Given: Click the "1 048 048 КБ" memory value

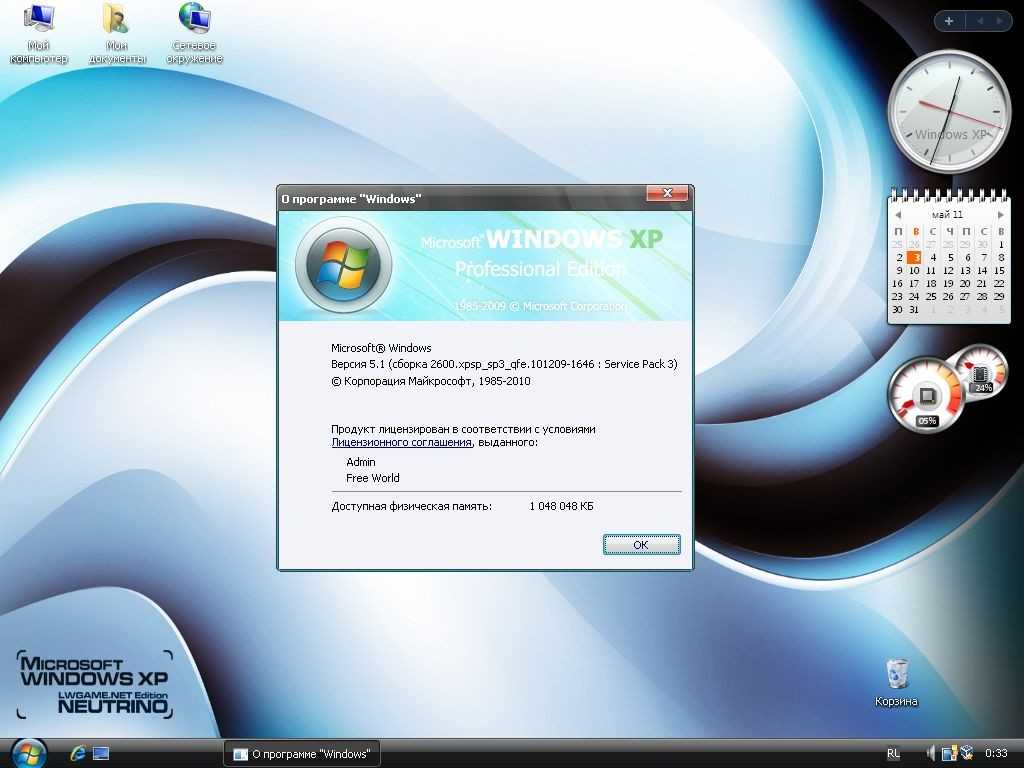Looking at the screenshot, I should point(562,506).
